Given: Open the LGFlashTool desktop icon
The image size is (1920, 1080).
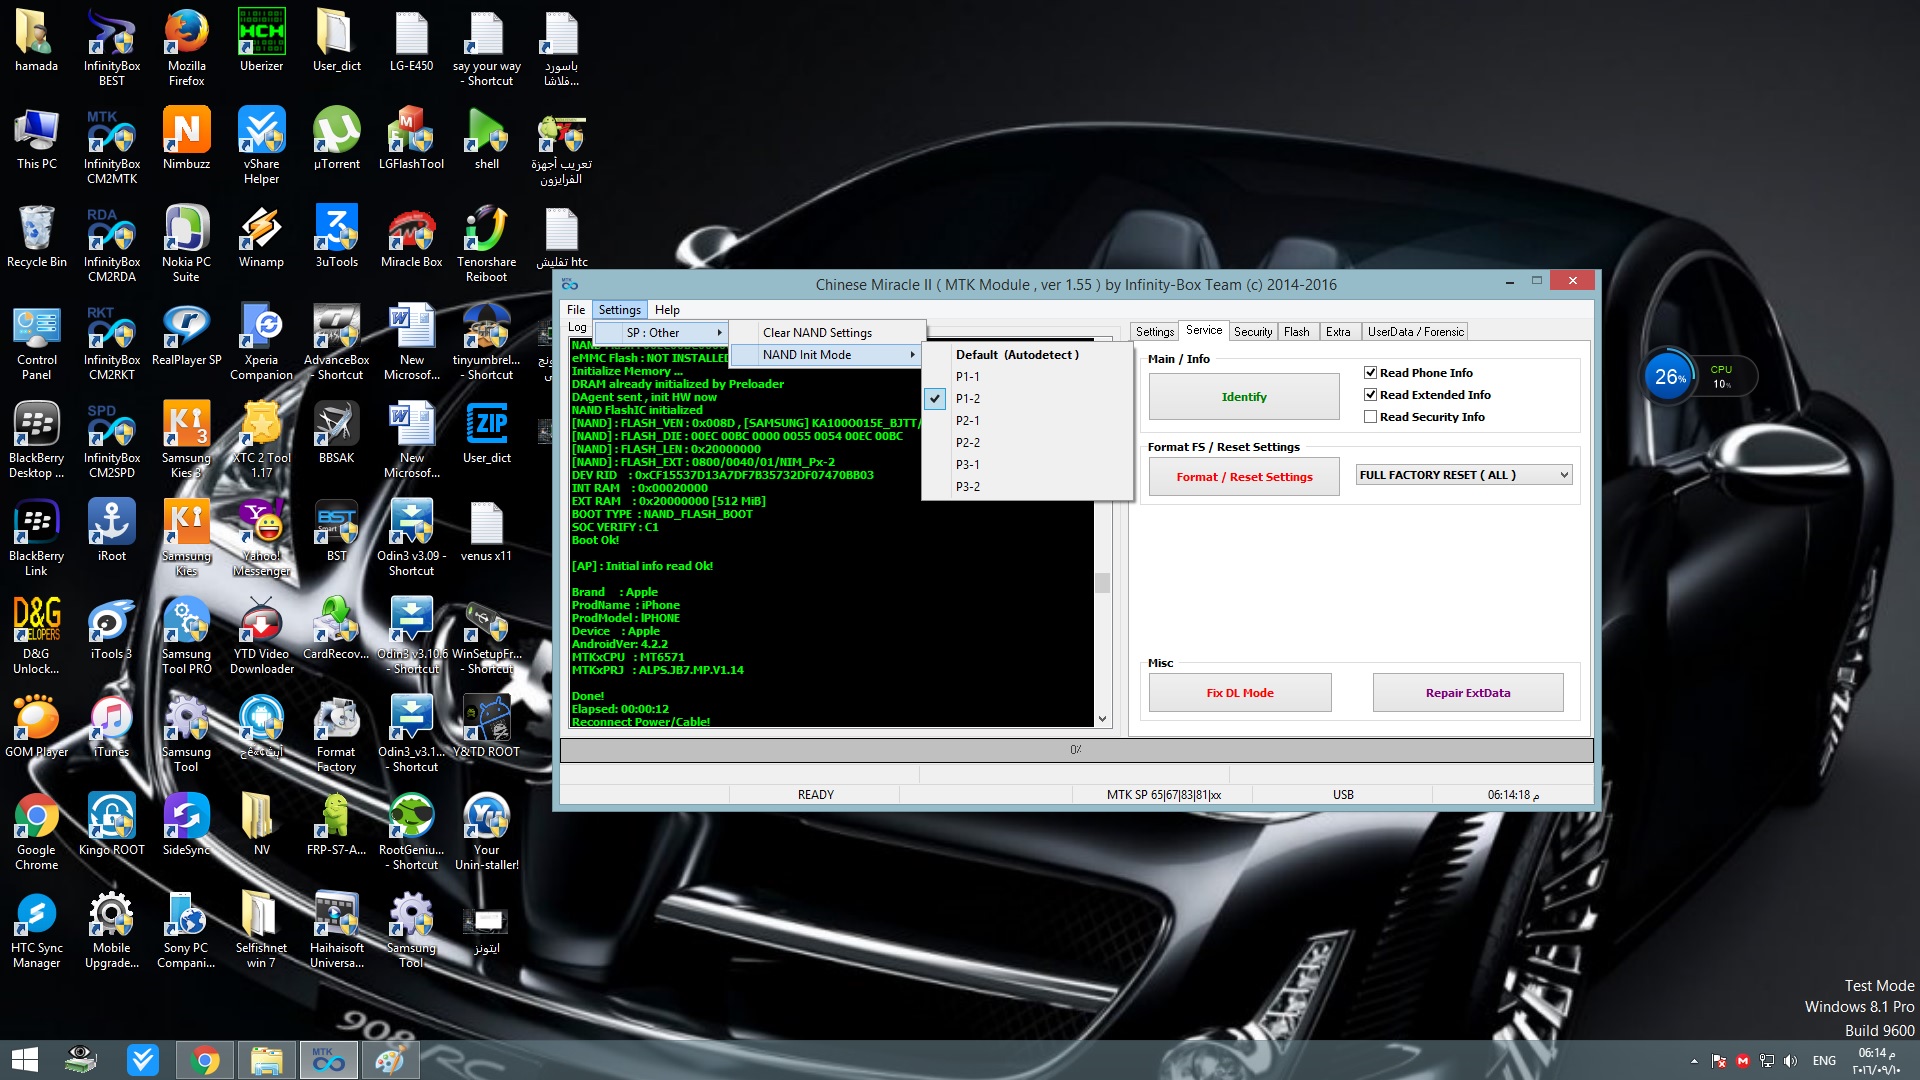Looking at the screenshot, I should [x=411, y=138].
